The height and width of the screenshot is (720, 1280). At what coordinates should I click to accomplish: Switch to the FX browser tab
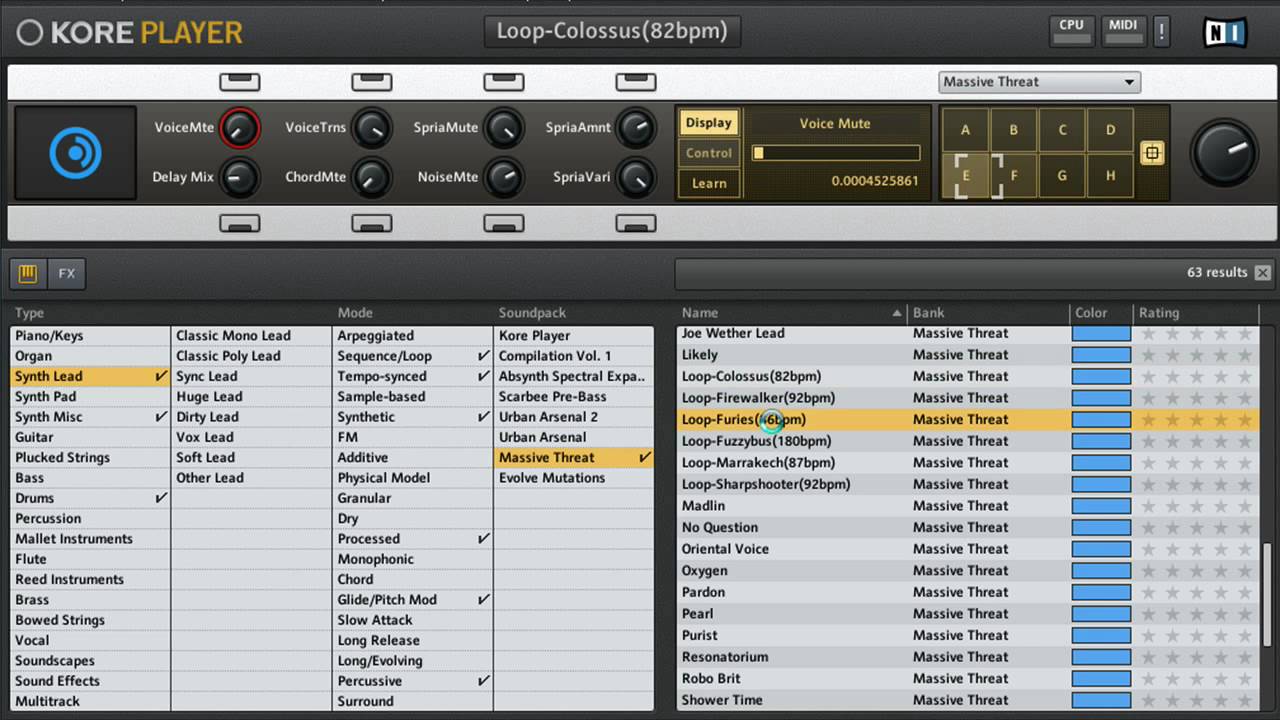pos(66,273)
